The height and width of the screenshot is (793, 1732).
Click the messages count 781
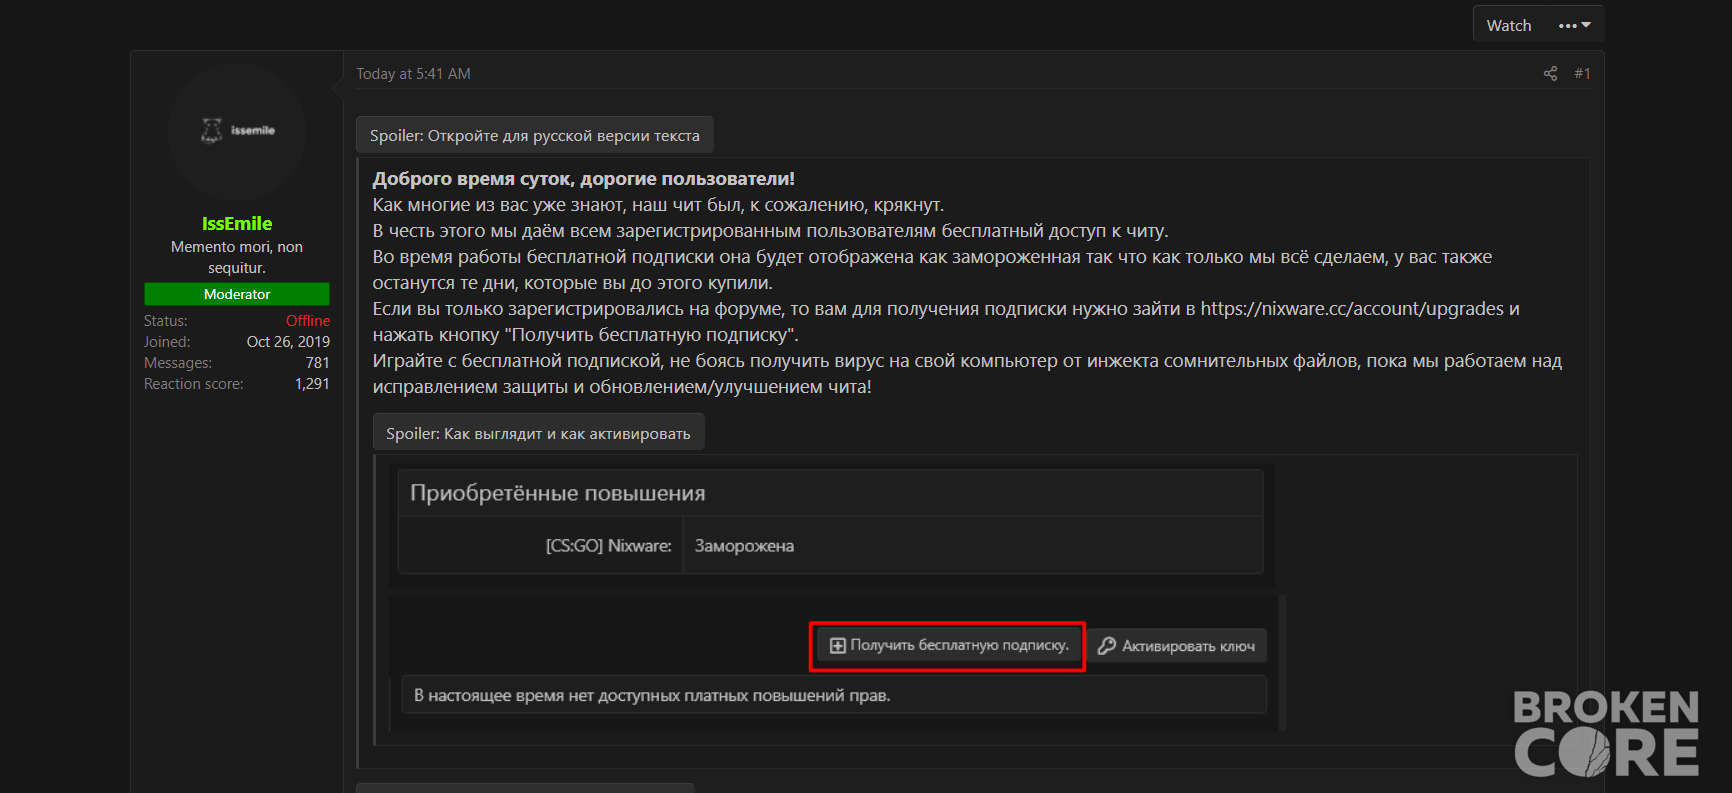(318, 362)
